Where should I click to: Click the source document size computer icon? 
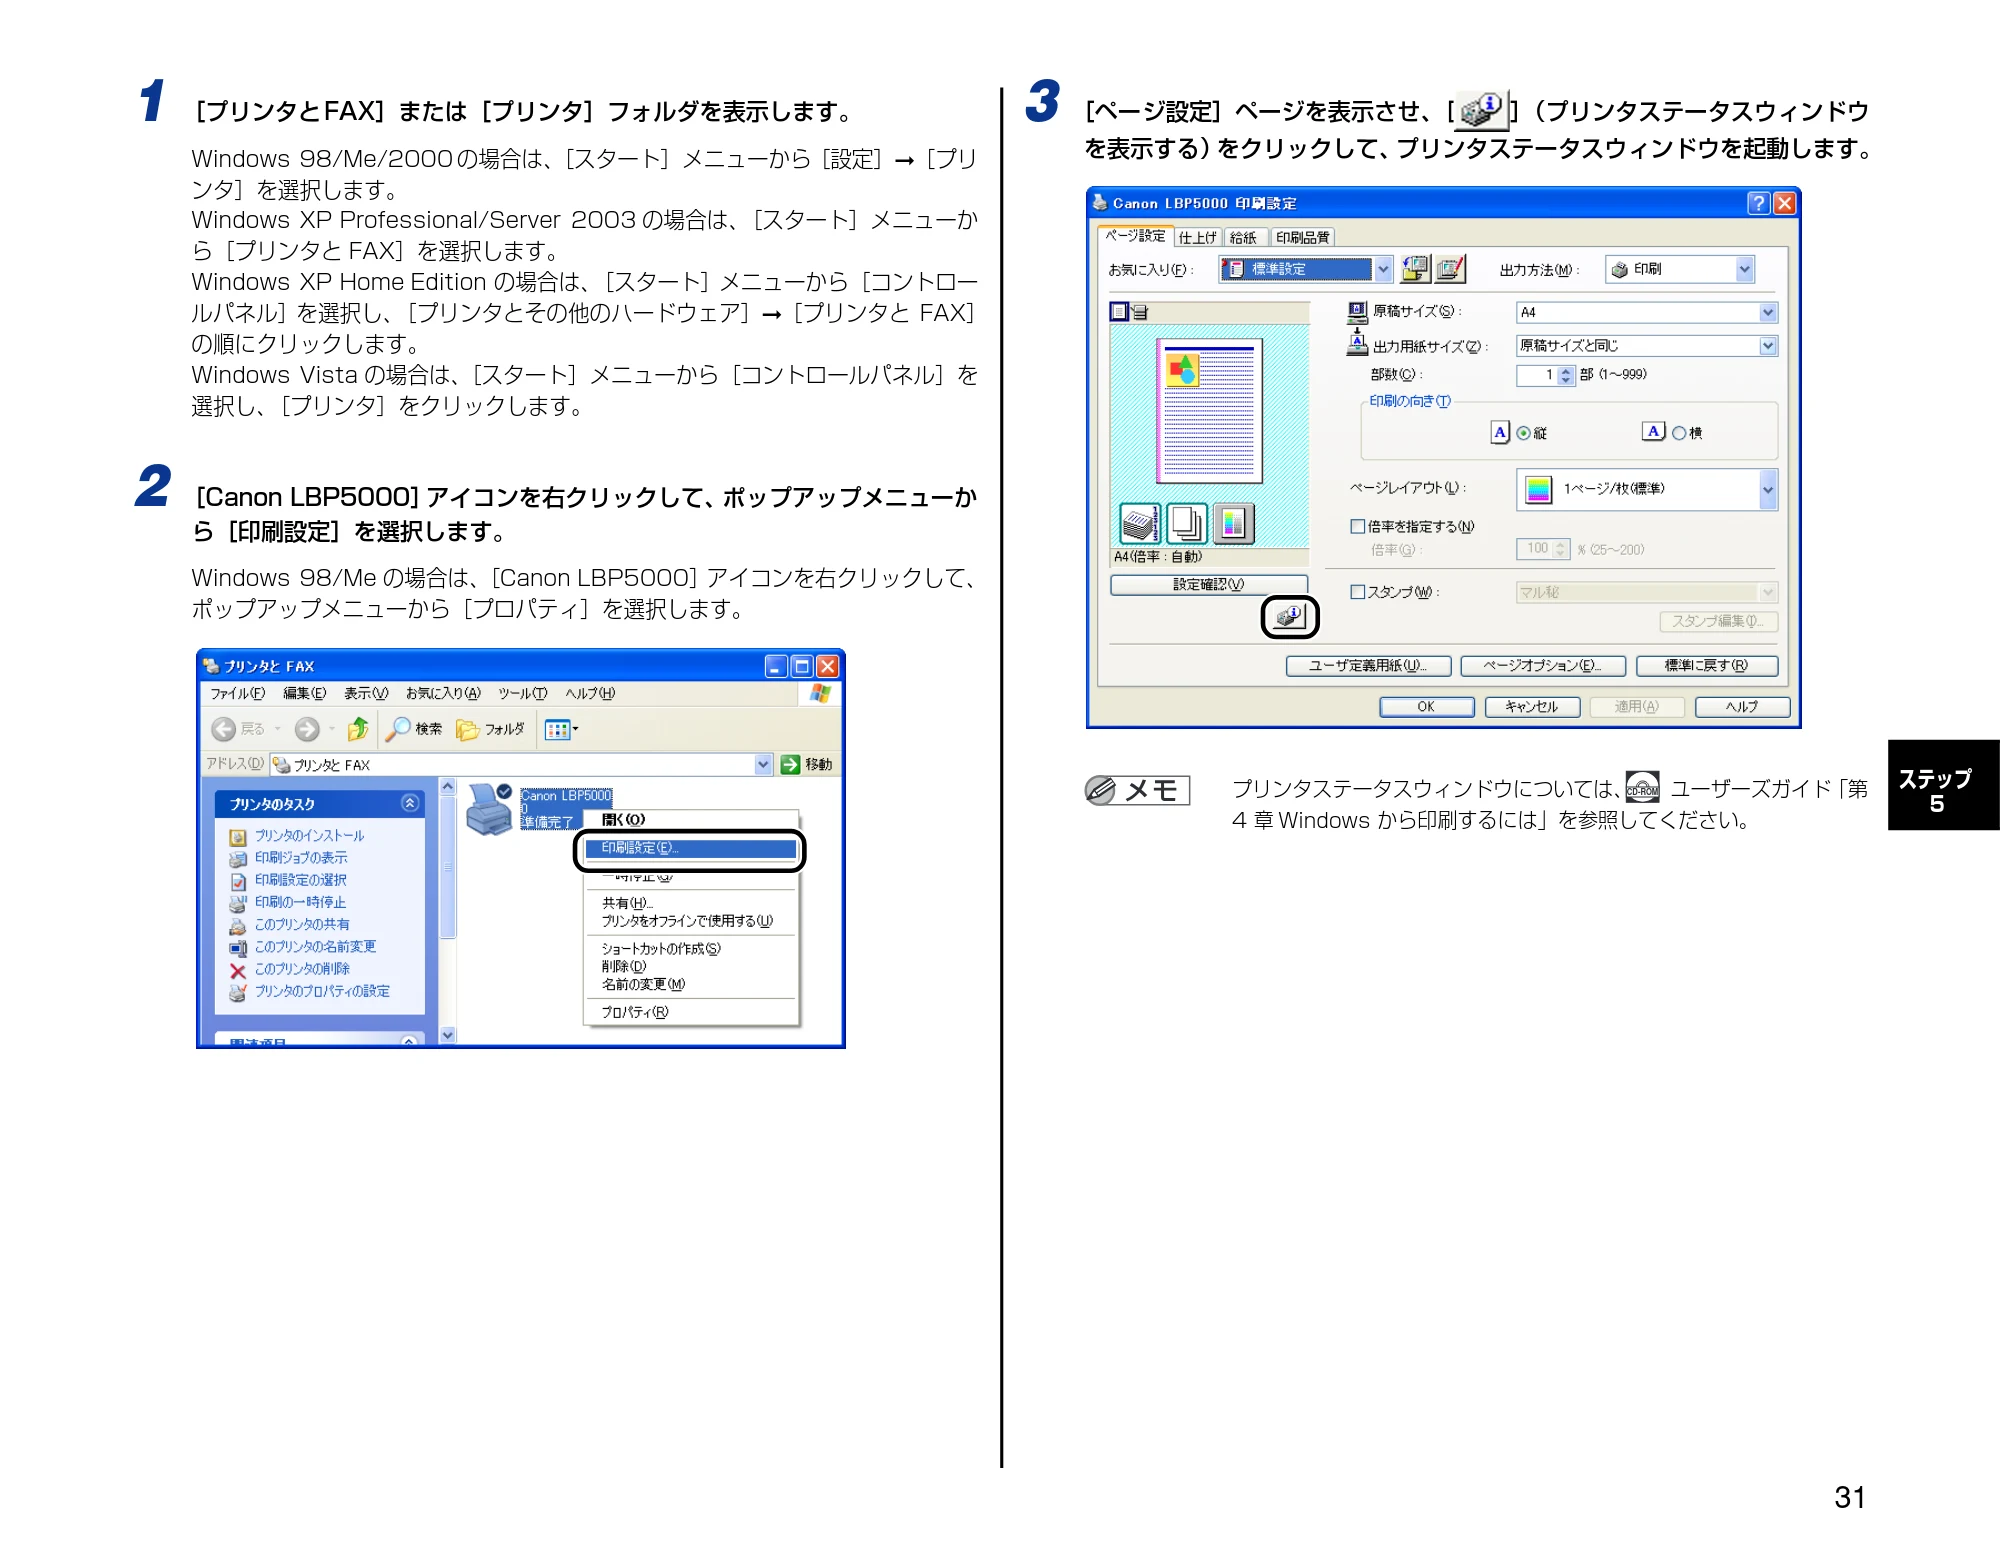(x=1357, y=311)
